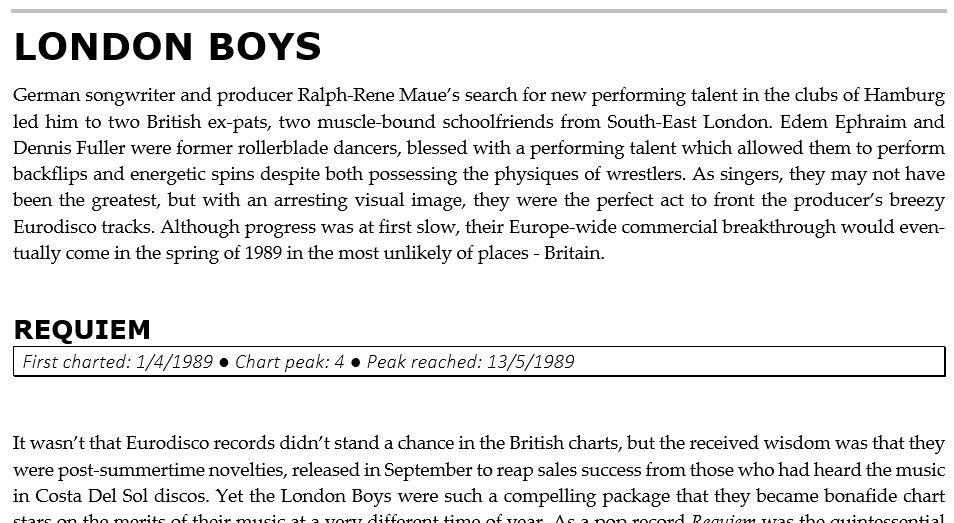Click the 'Peak reached: 13/5/1989' text
The width and height of the screenshot is (954, 523).
pos(470,361)
